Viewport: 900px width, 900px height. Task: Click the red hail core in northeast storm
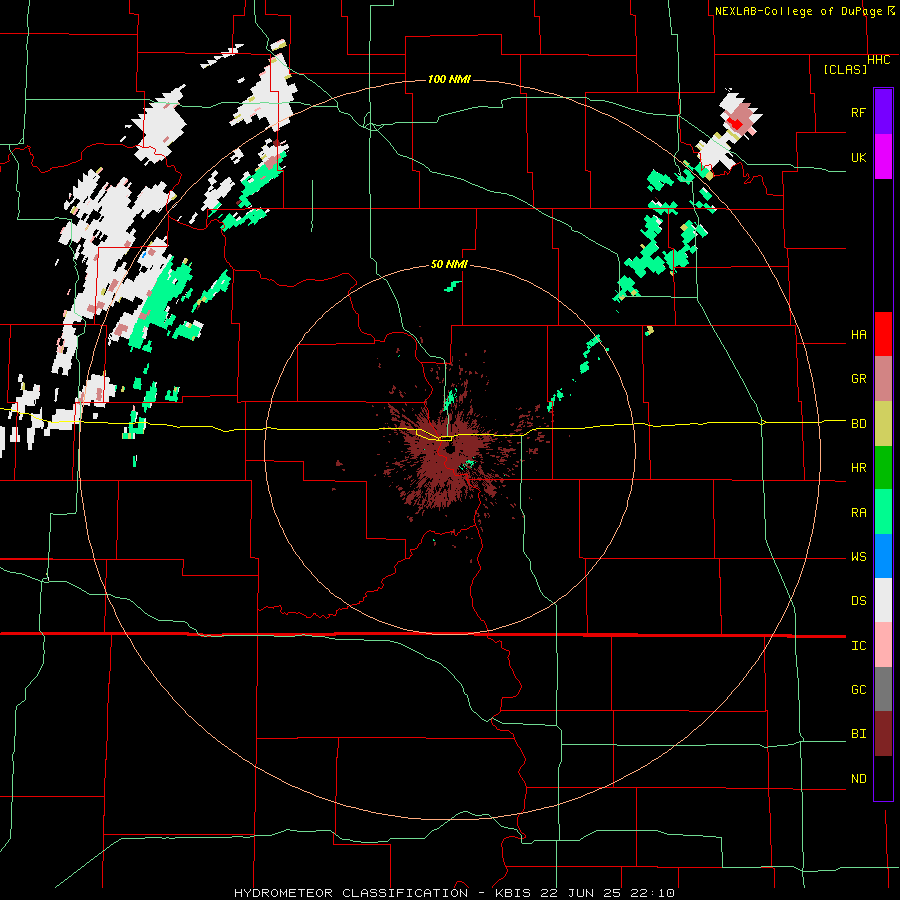pos(735,123)
